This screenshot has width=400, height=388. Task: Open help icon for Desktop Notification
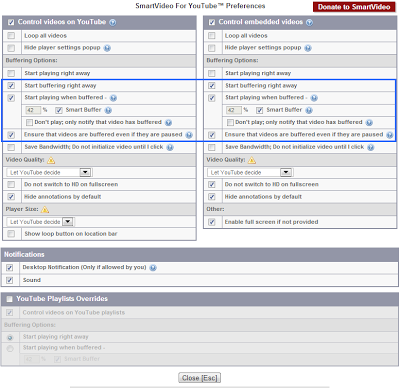point(153,268)
